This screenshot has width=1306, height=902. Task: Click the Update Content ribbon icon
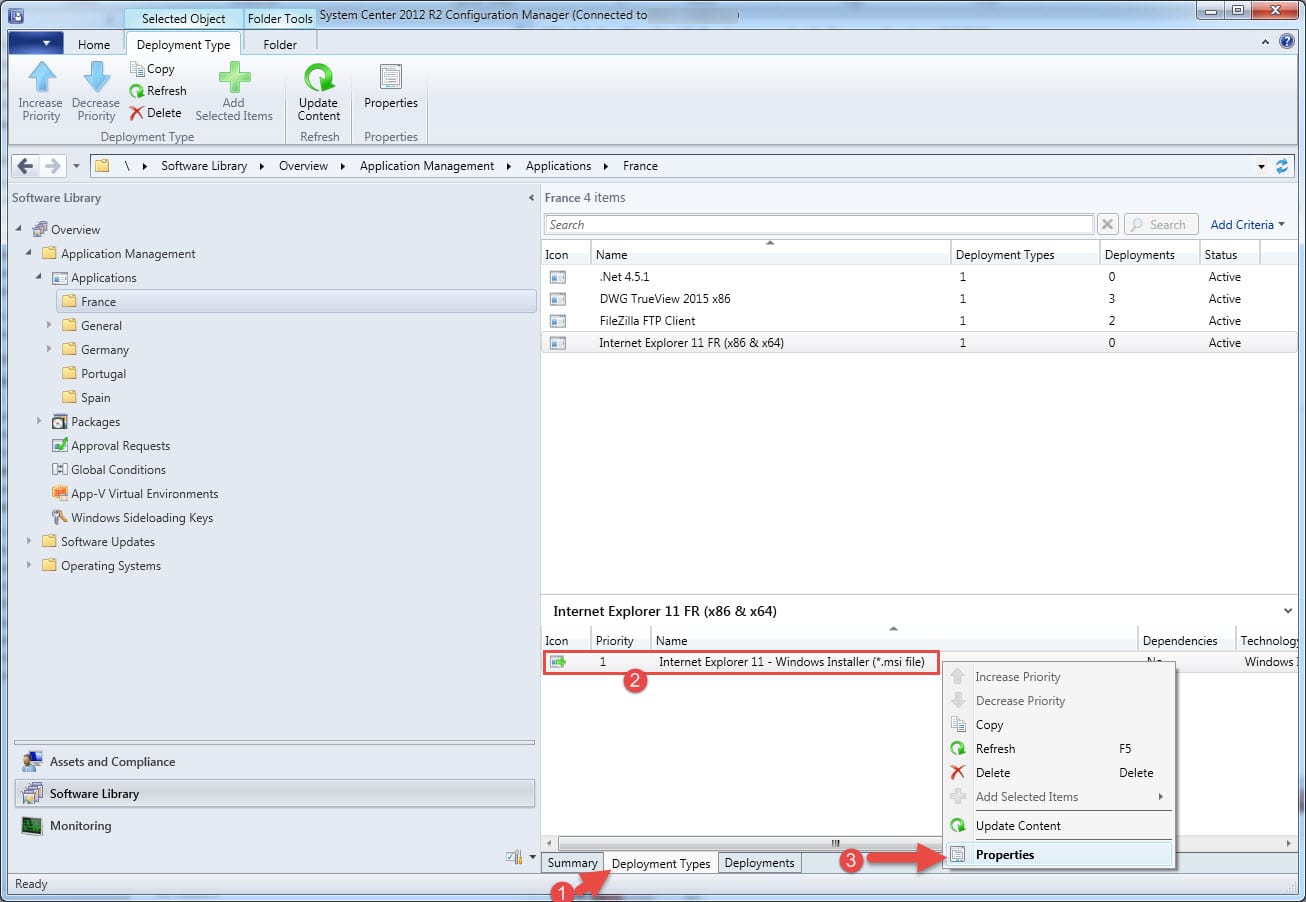318,78
